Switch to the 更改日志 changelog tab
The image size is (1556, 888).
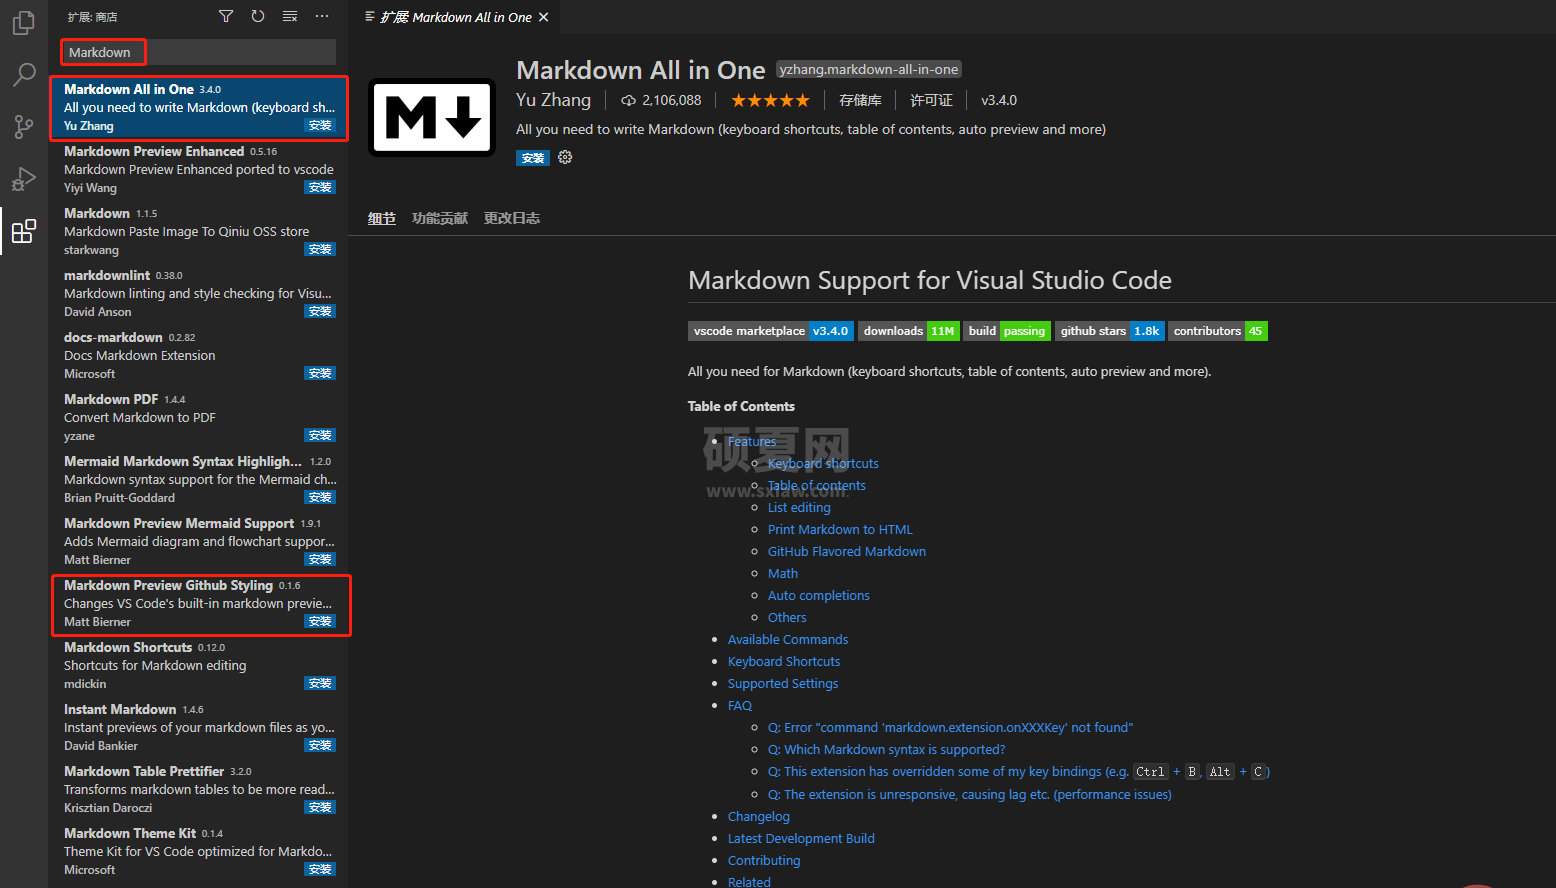pyautogui.click(x=512, y=218)
